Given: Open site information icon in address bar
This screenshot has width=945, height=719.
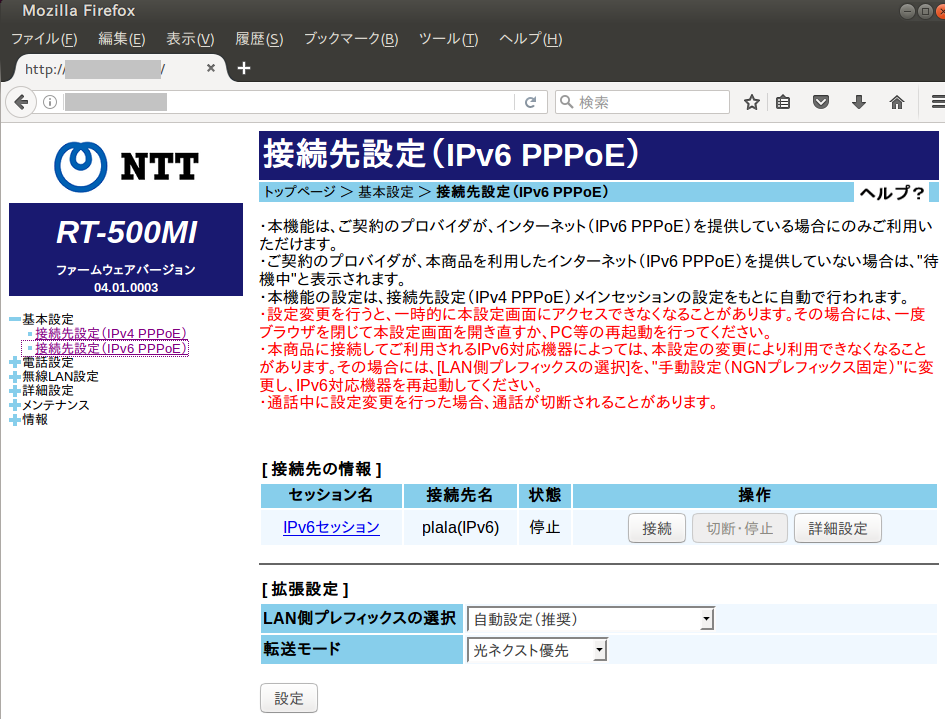Looking at the screenshot, I should (50, 102).
